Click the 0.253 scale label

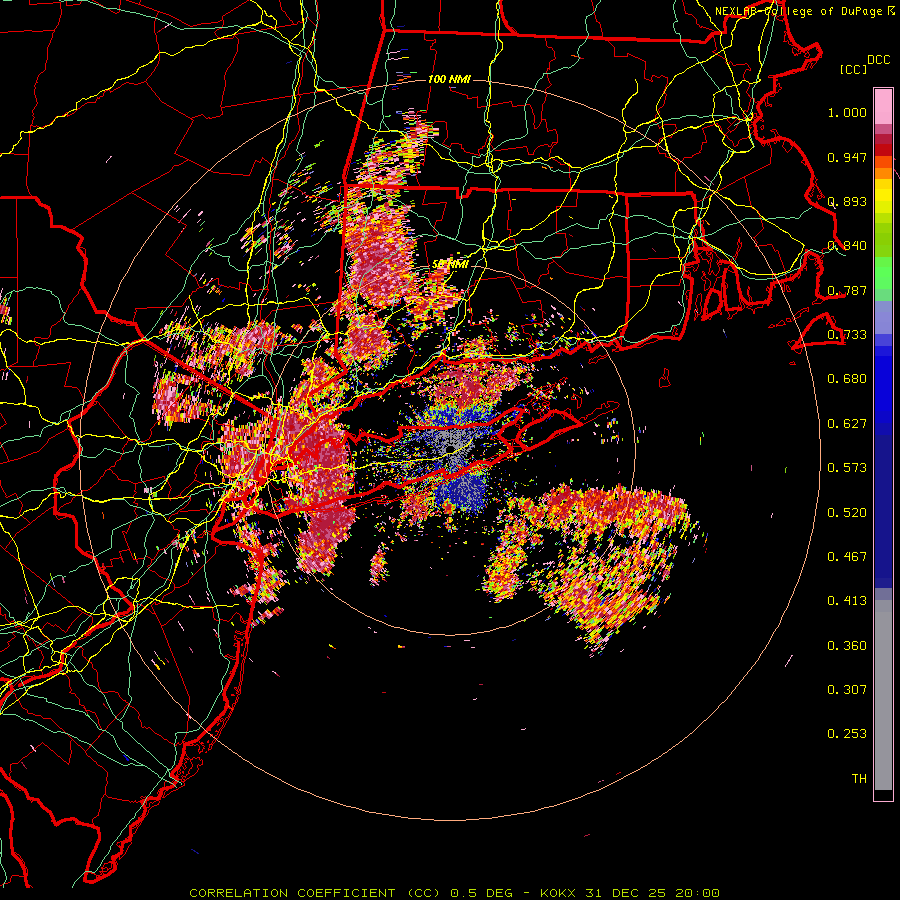coord(847,734)
